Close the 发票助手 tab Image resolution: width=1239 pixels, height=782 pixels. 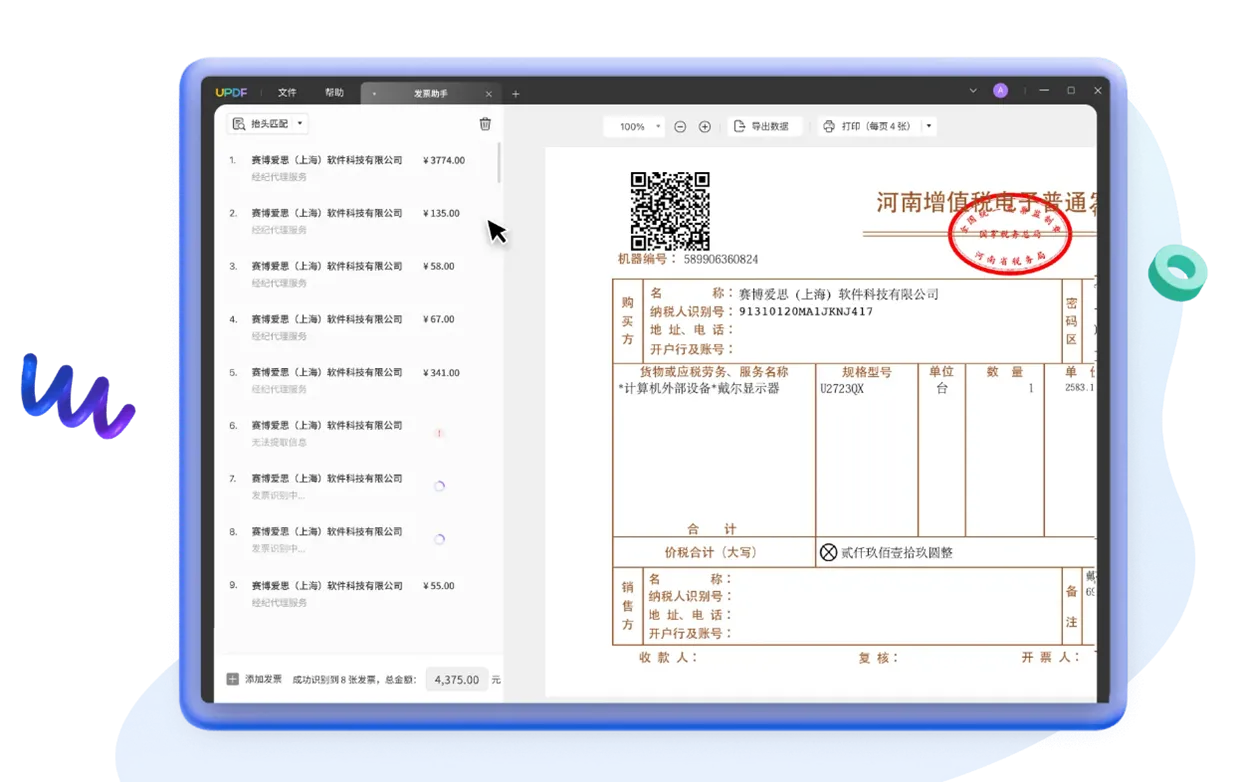(489, 94)
